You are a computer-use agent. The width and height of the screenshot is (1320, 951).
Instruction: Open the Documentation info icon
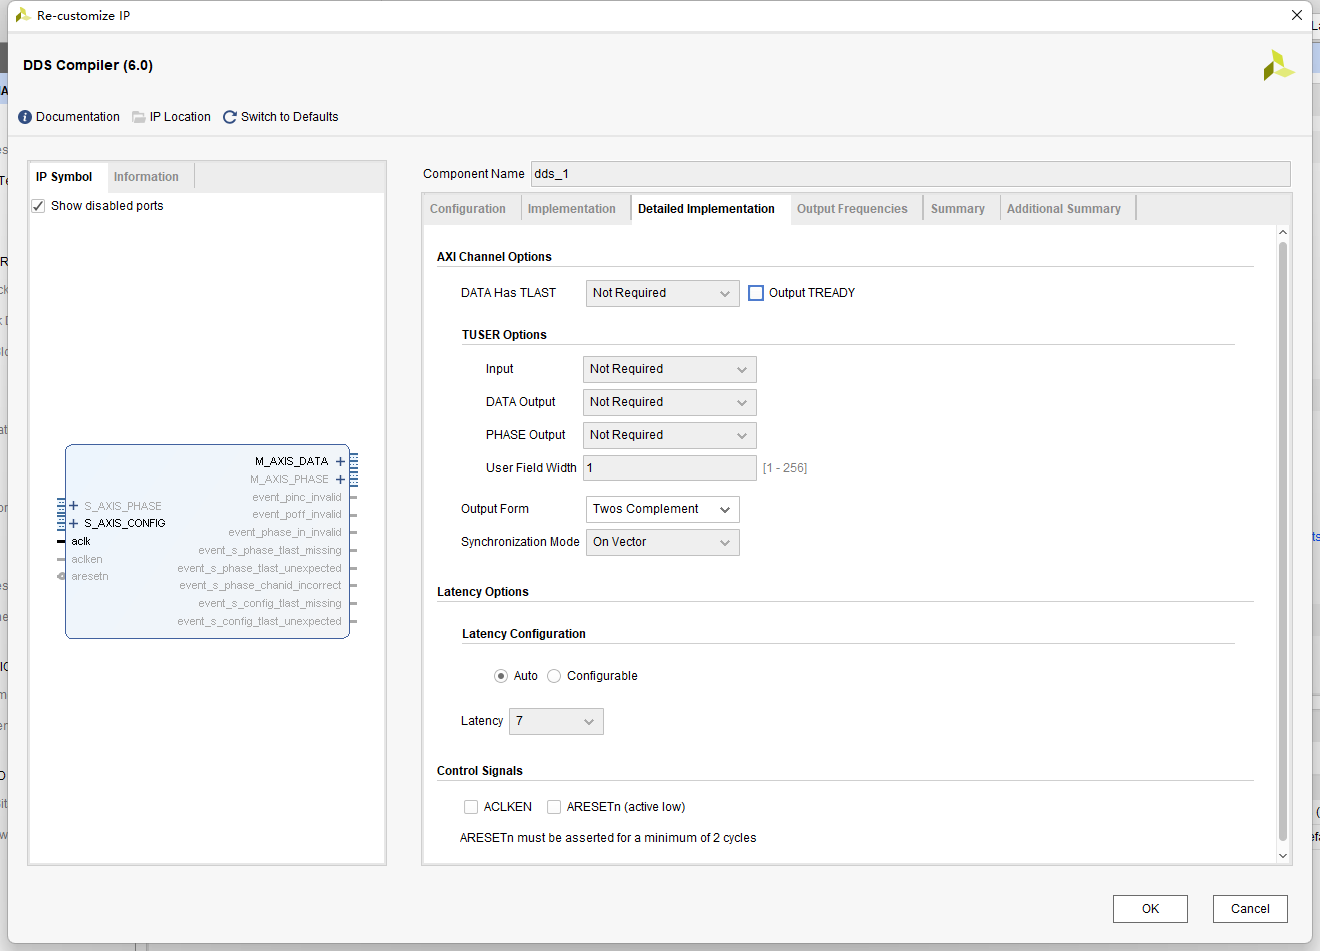tap(25, 117)
